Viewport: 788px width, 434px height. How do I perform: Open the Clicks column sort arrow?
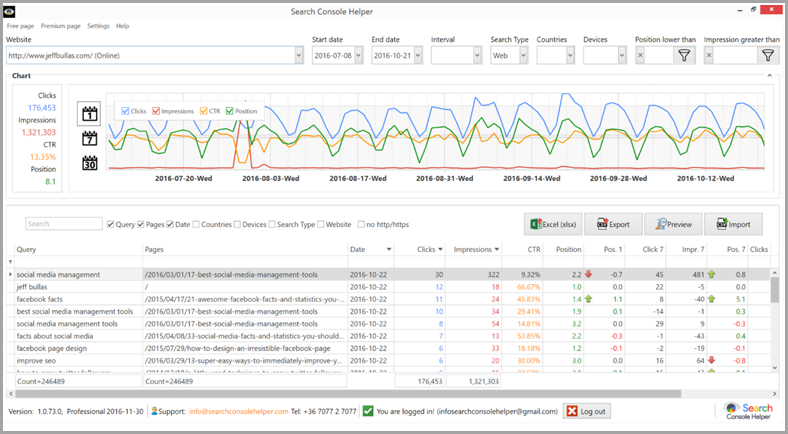[x=440, y=249]
